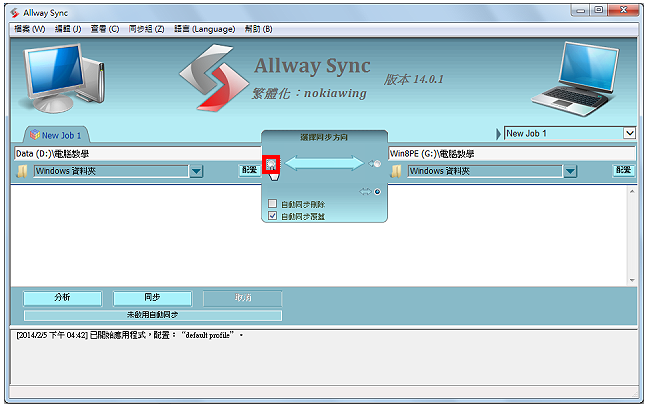Maximize the Allway Sync window
Viewport: 653px width, 409px height.
point(598,10)
